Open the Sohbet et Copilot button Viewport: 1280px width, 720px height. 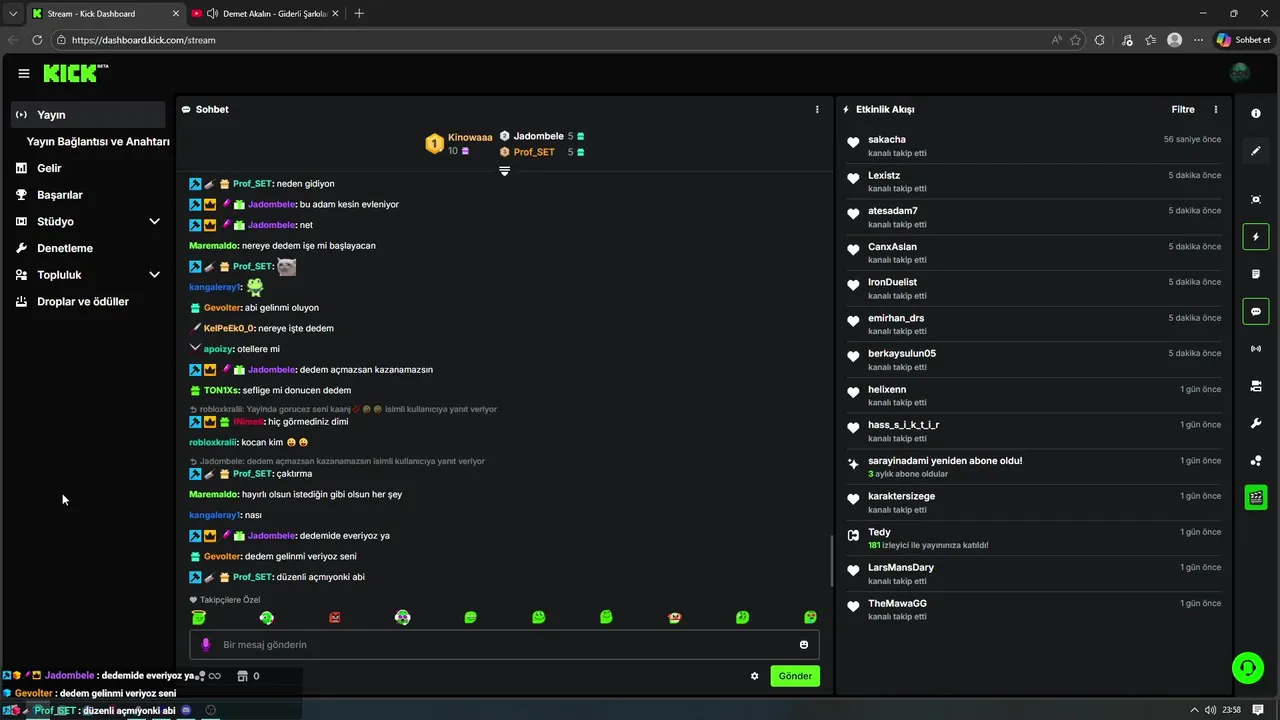tap(1245, 40)
